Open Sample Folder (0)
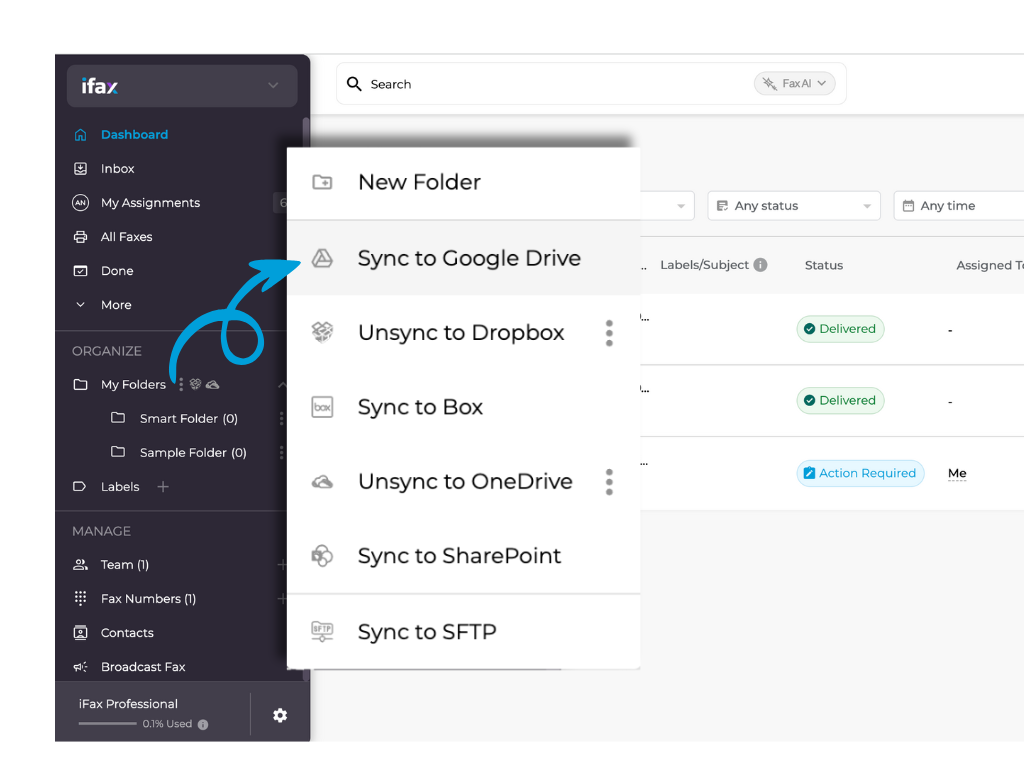The image size is (1024, 768). (193, 452)
